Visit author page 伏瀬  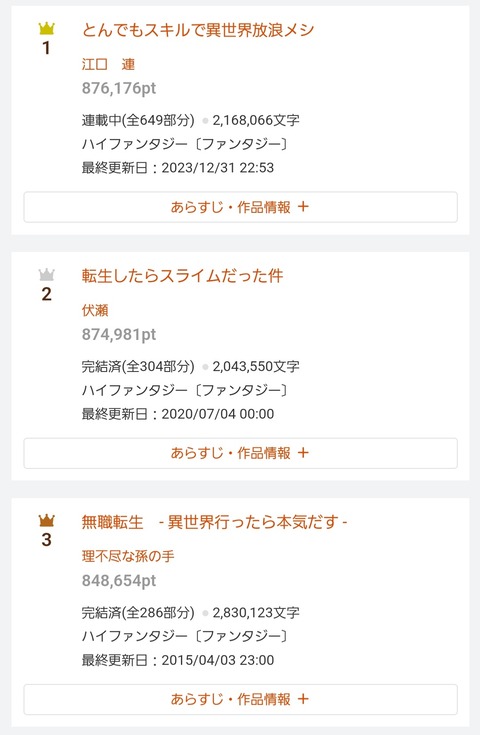pyautogui.click(x=95, y=310)
